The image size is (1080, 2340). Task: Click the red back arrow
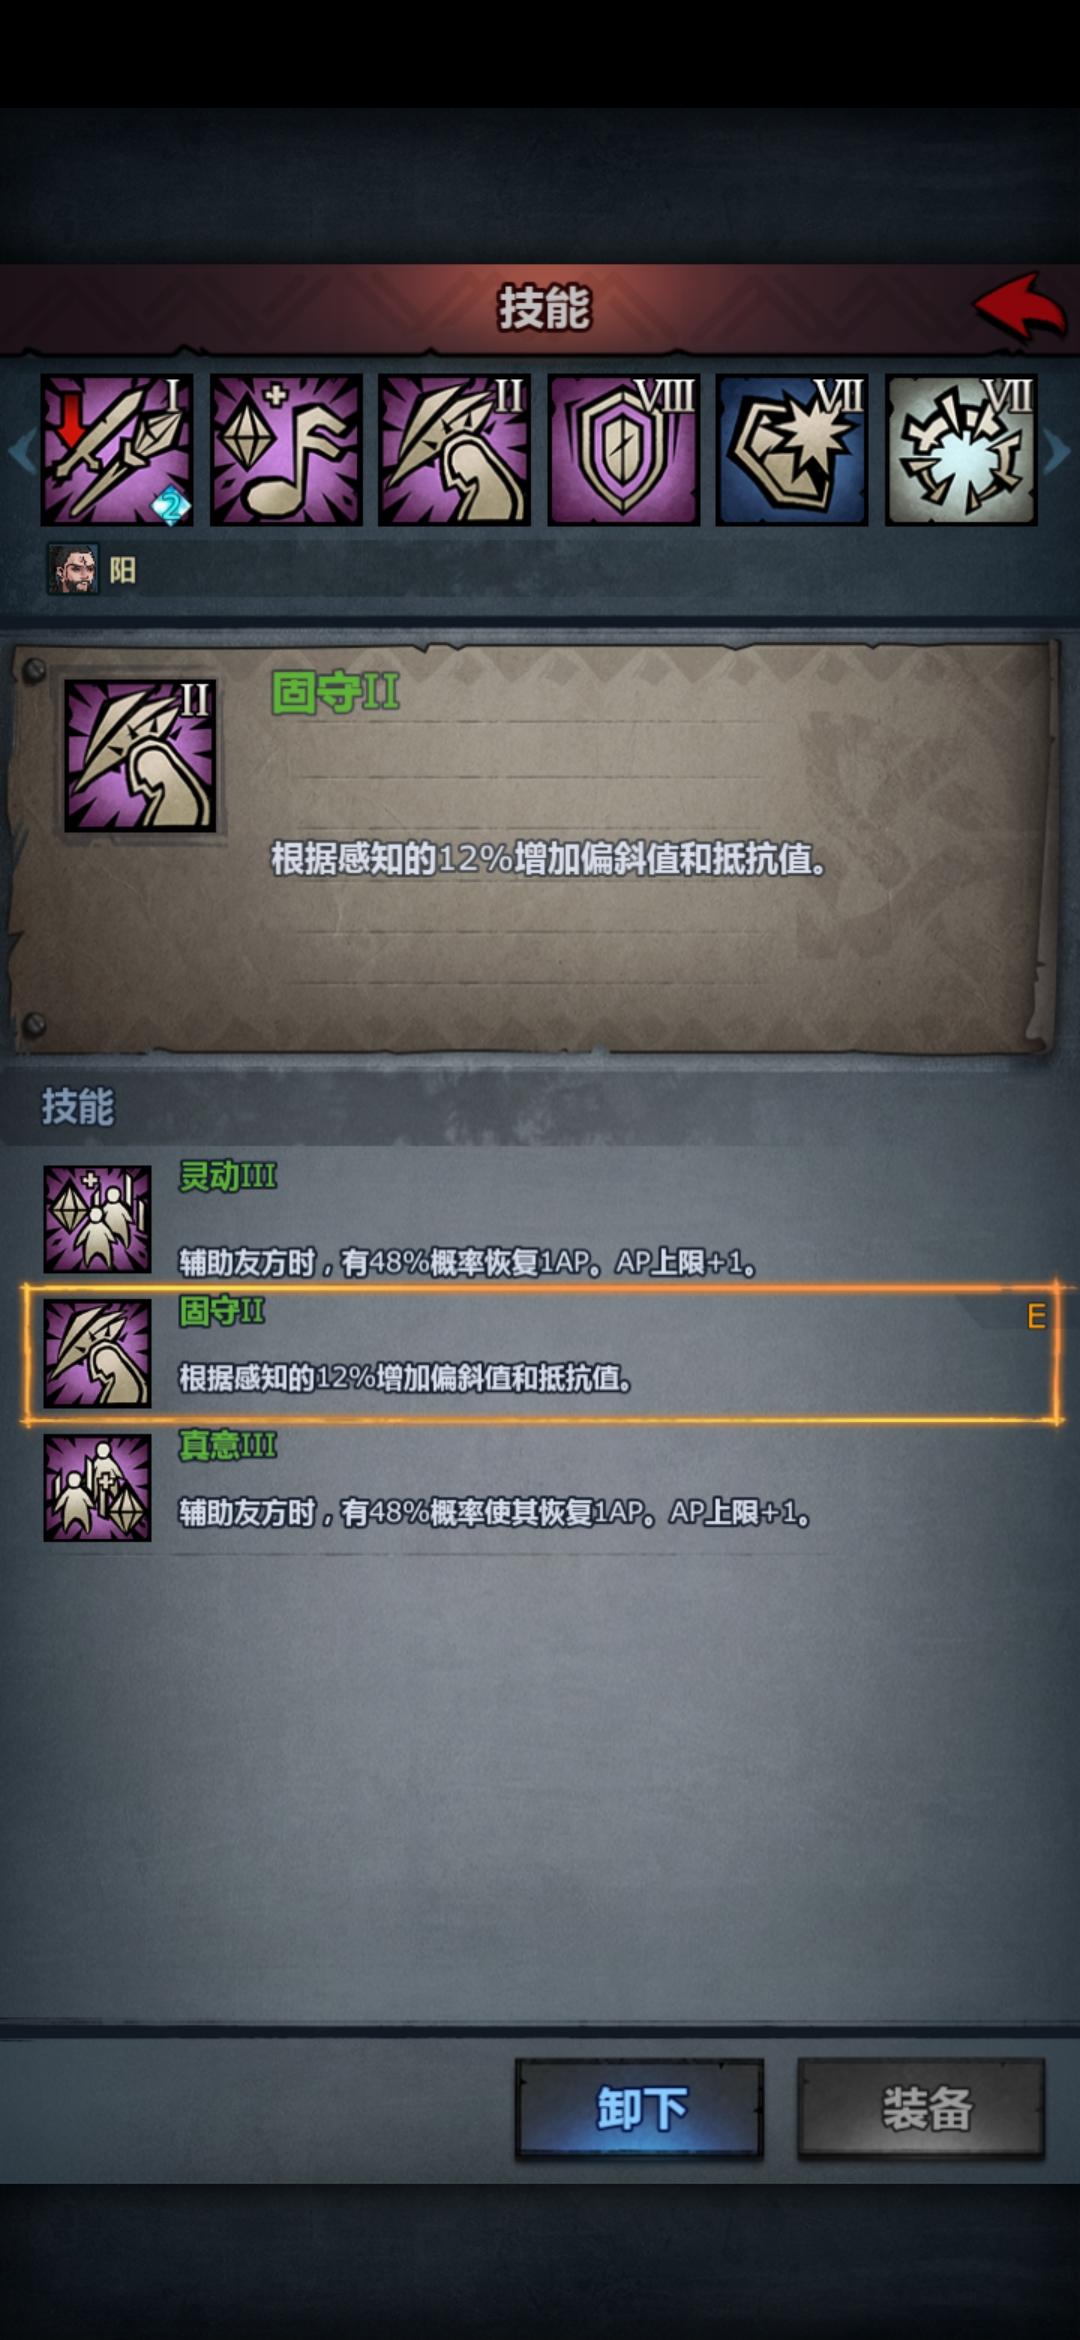point(1019,306)
